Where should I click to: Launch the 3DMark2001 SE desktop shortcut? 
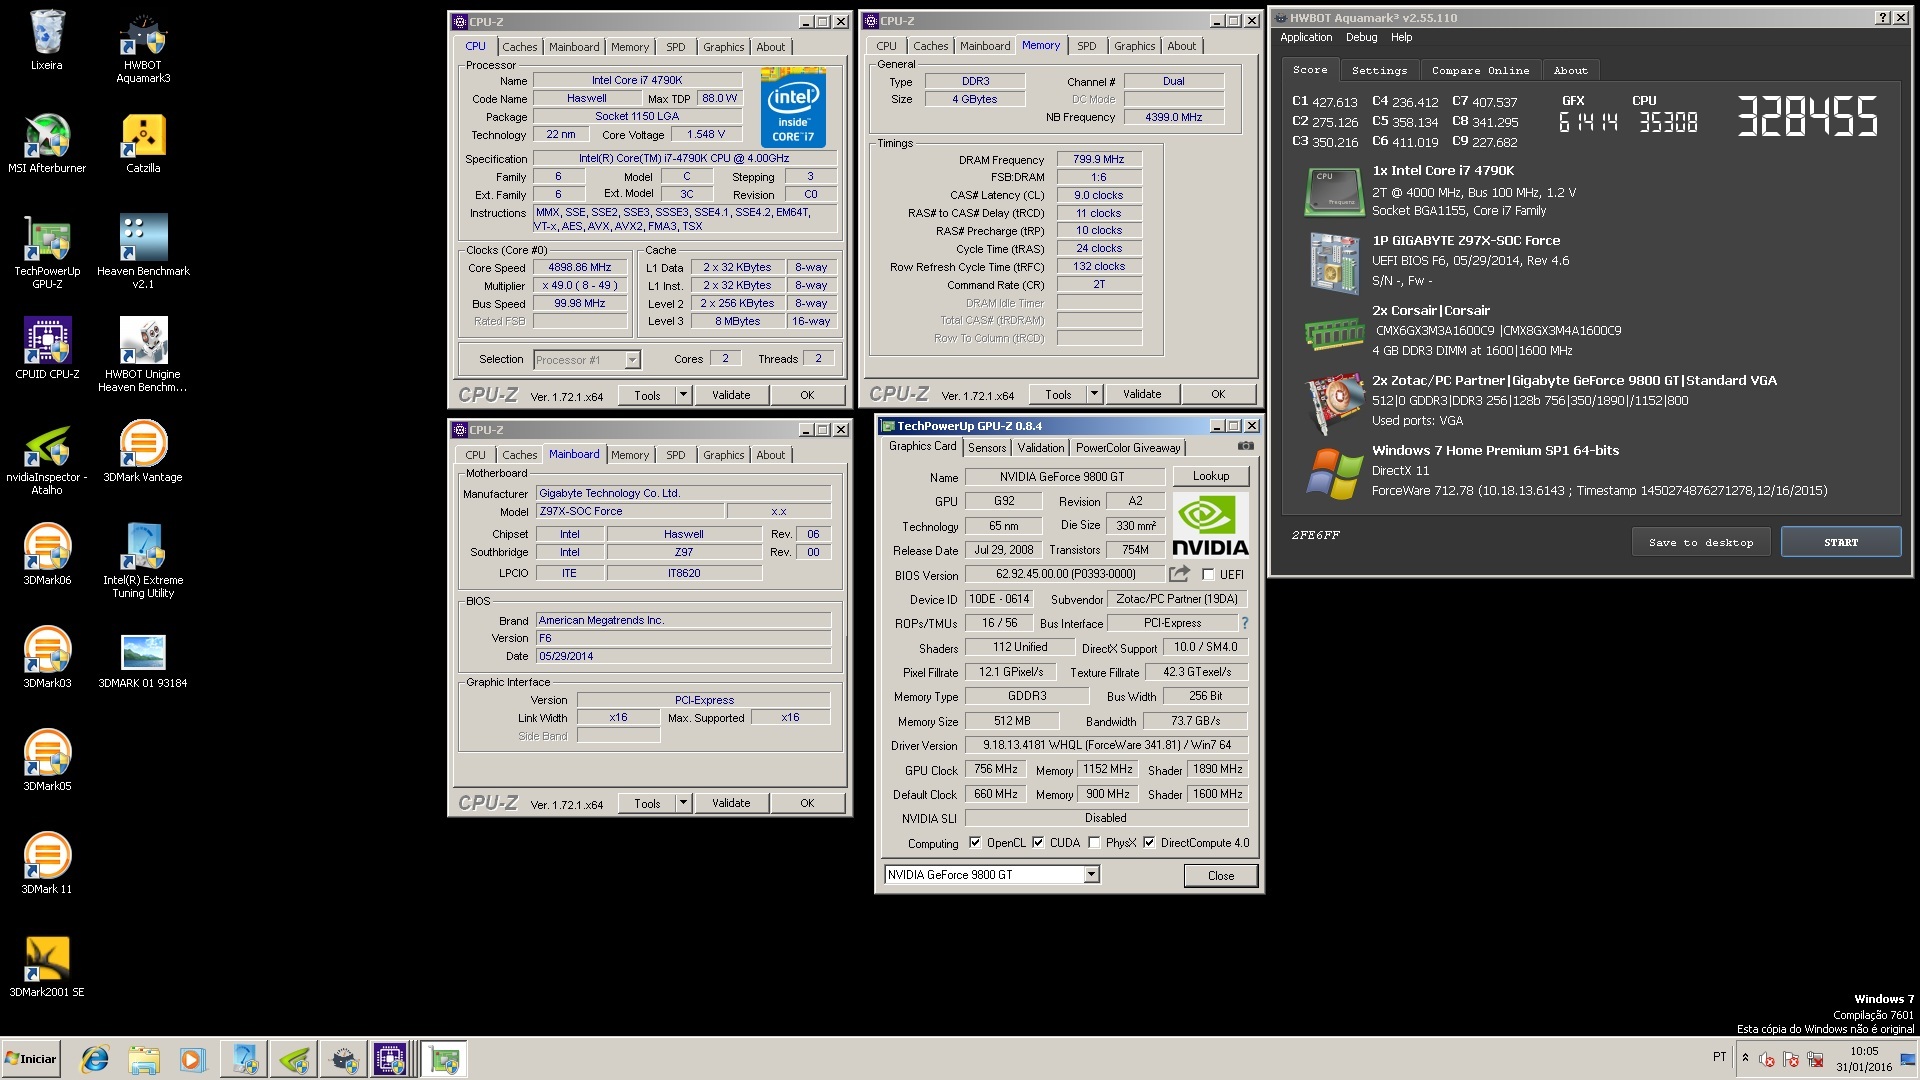tap(47, 966)
